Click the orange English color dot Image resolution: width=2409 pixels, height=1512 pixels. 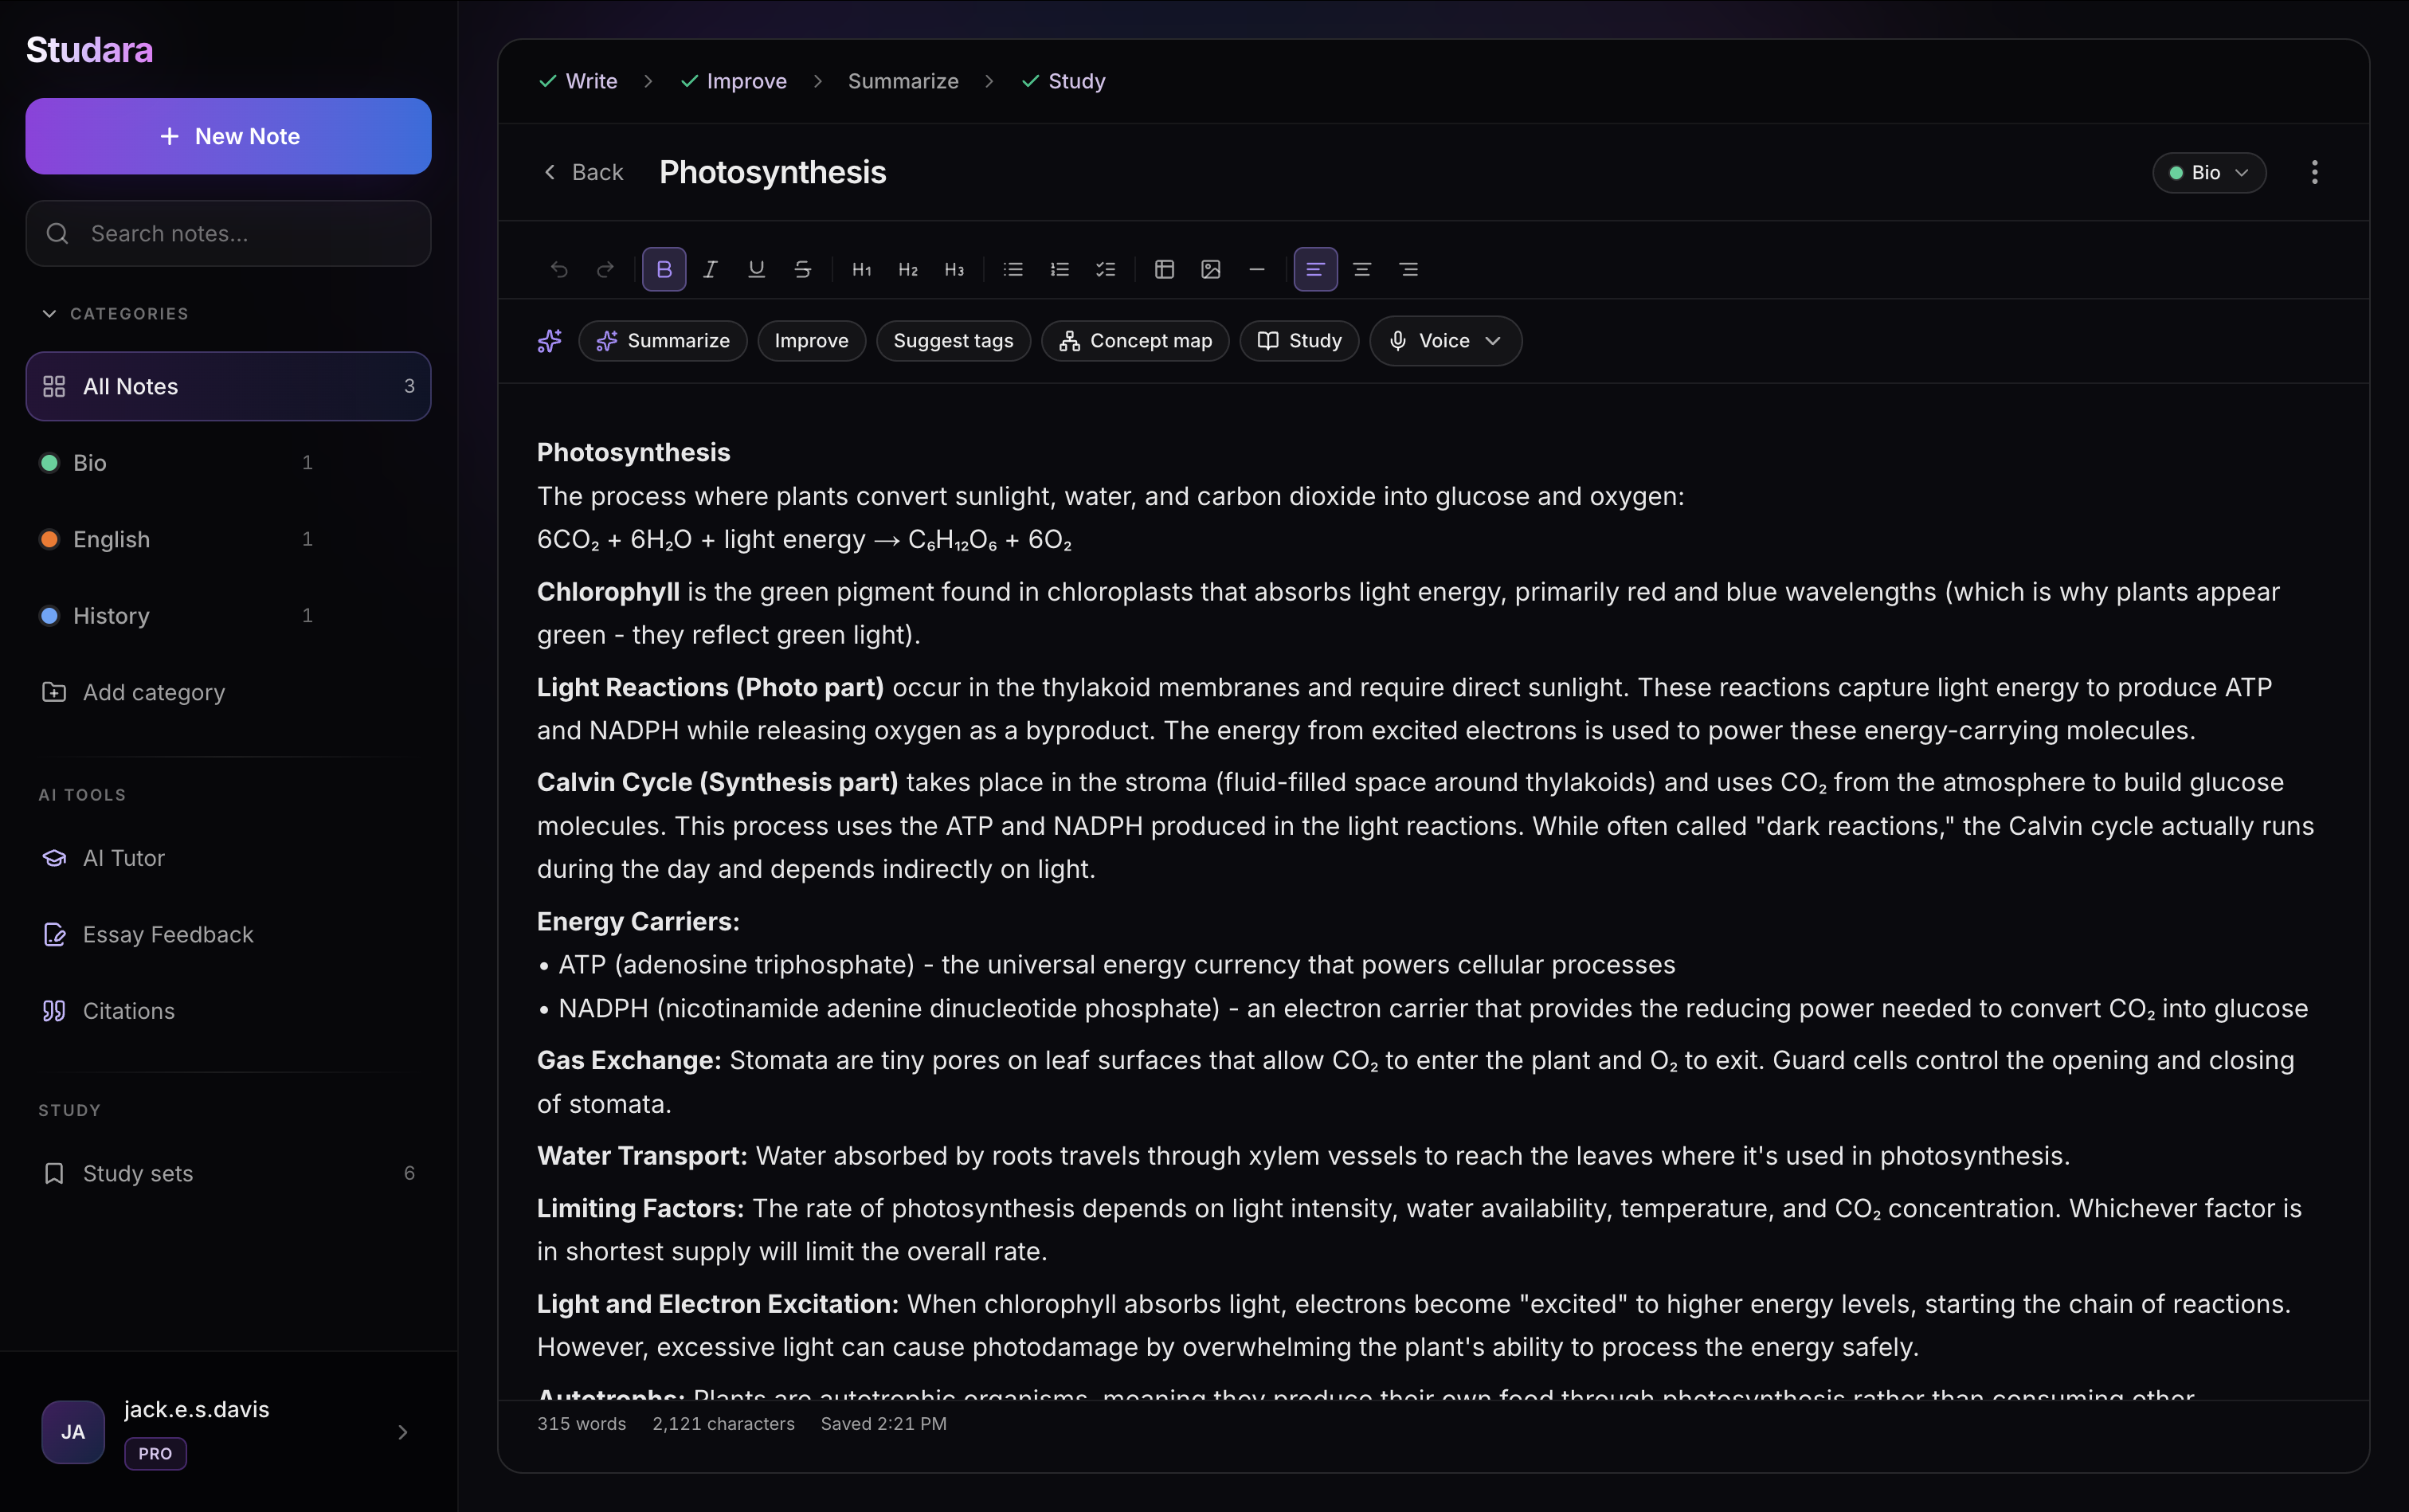[x=49, y=539]
